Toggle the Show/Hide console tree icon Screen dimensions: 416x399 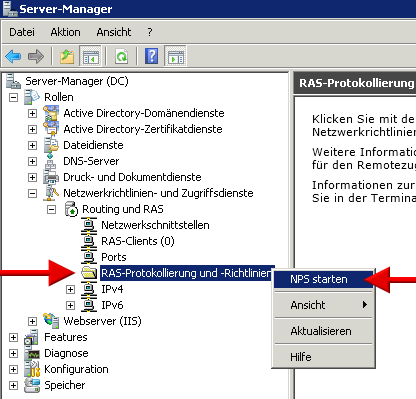tap(90, 56)
